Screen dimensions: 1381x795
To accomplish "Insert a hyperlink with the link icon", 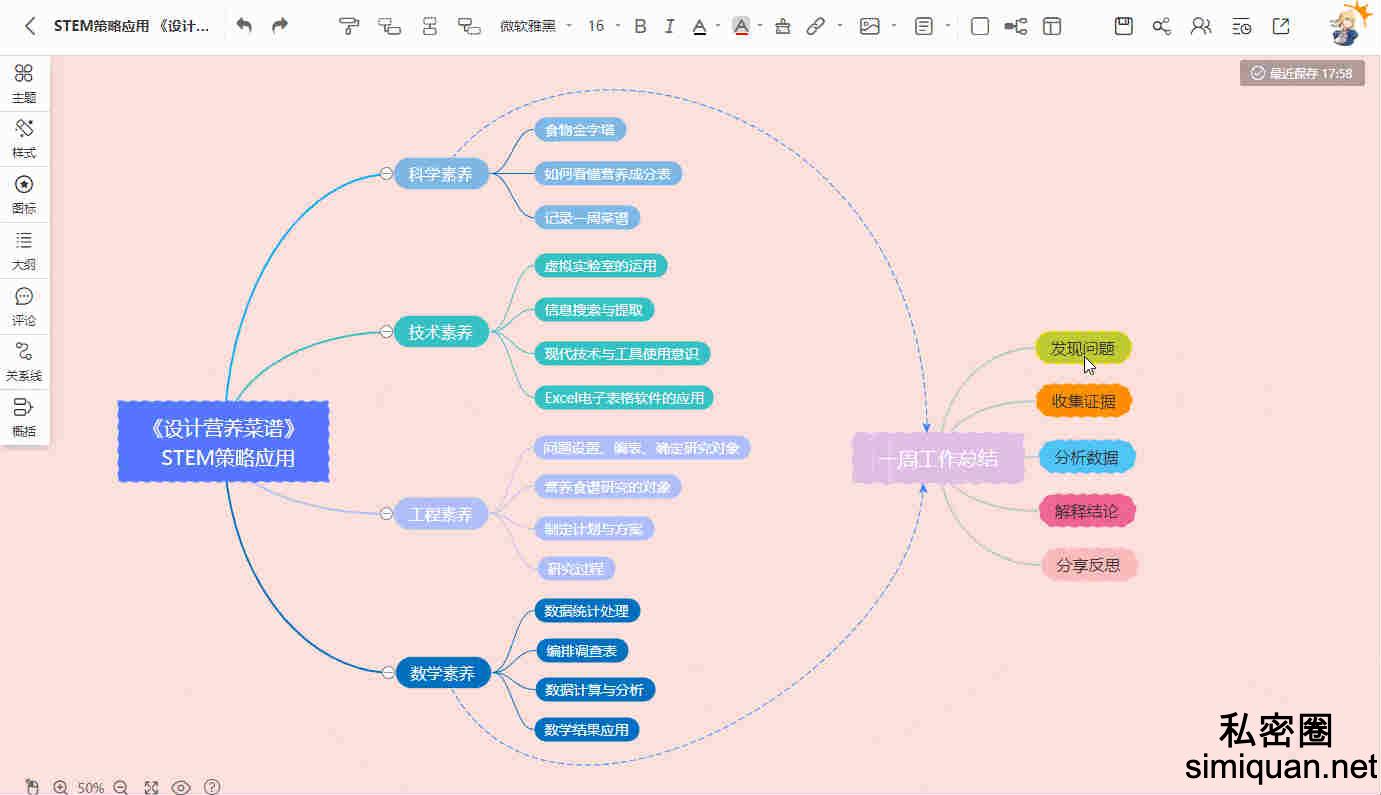I will (816, 26).
